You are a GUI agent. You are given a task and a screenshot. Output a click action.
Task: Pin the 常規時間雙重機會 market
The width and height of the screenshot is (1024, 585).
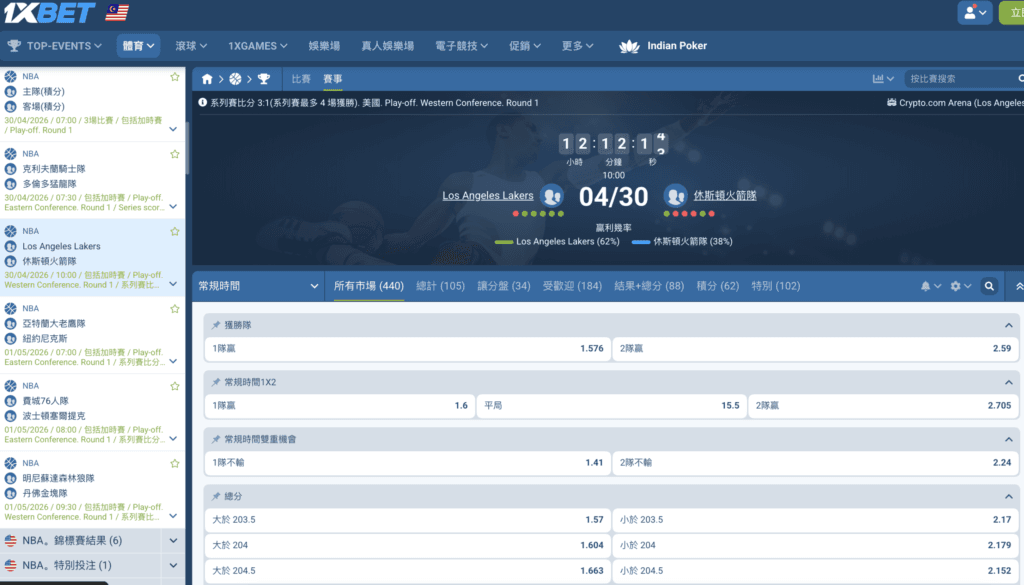(x=216, y=439)
